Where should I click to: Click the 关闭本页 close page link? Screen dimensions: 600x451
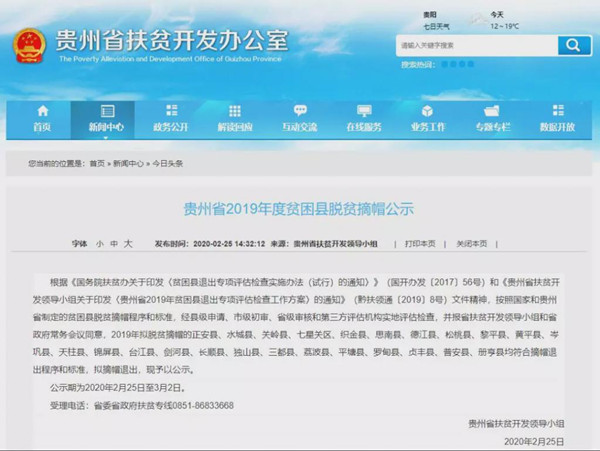(x=472, y=243)
